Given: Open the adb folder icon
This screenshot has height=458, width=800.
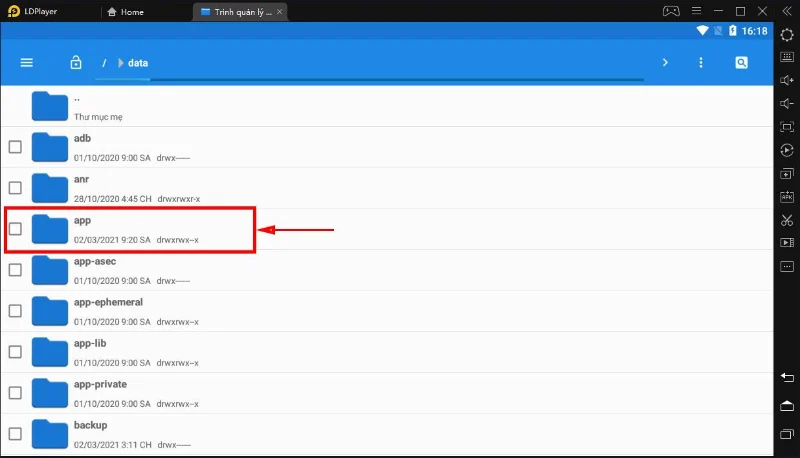Looking at the screenshot, I should [x=49, y=147].
